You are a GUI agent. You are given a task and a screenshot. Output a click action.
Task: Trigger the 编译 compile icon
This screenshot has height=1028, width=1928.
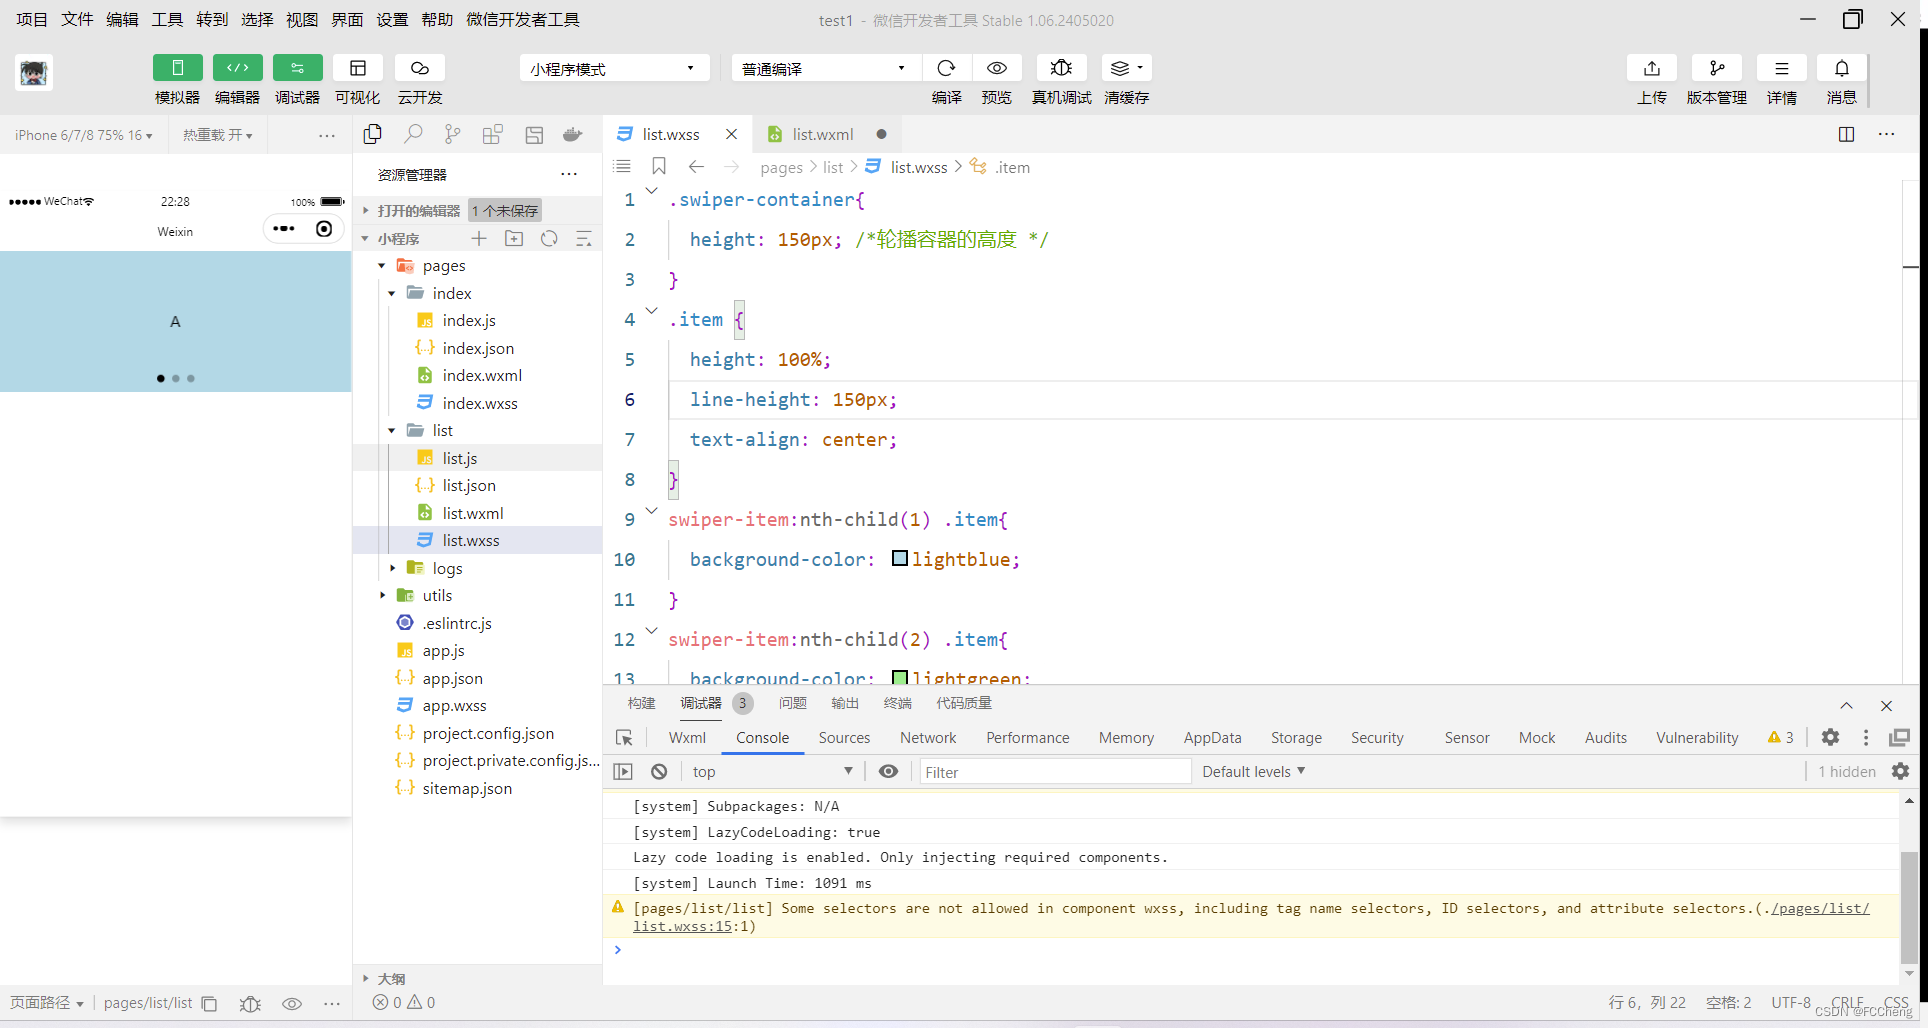pos(946,67)
